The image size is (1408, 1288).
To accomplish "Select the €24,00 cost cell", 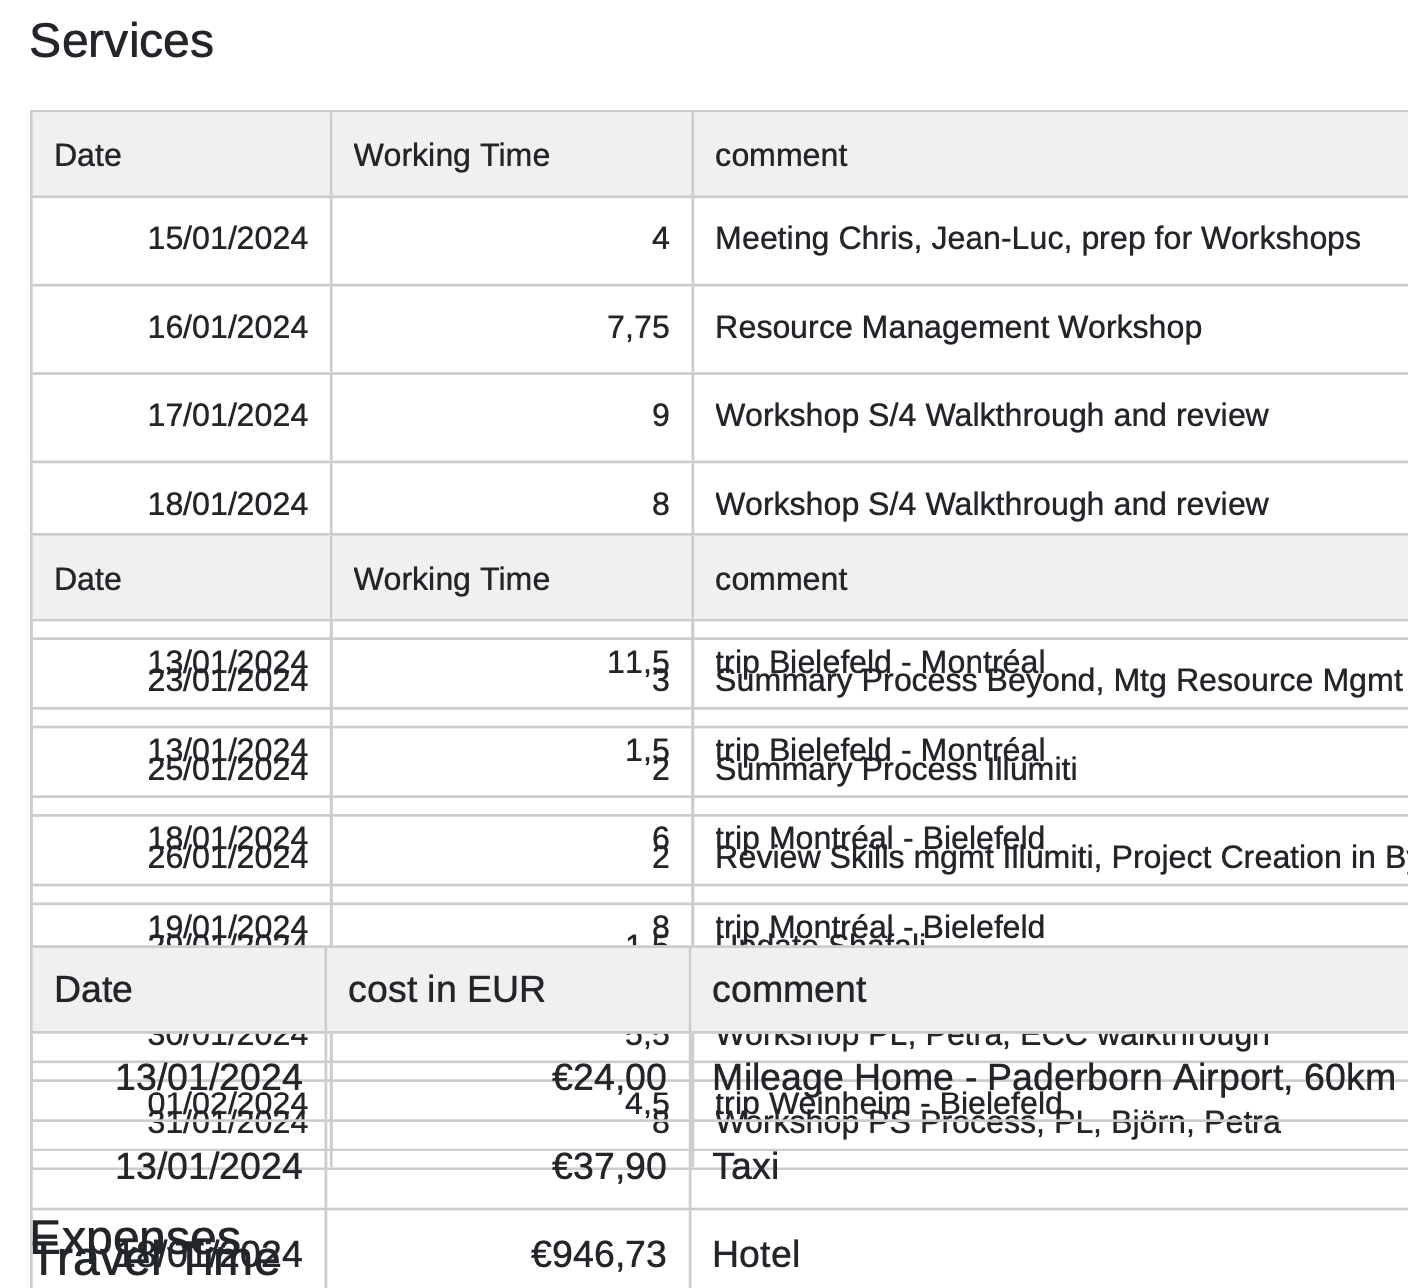I will click(x=608, y=1078).
